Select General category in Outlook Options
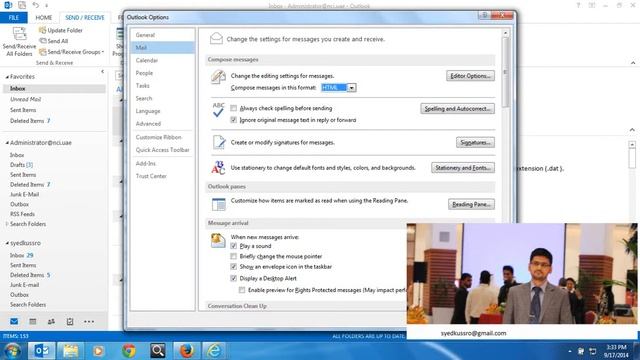The height and width of the screenshot is (360, 640). (x=162, y=35)
